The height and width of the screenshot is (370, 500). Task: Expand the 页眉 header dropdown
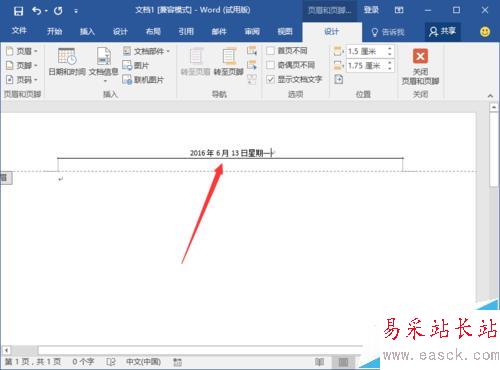pos(22,51)
